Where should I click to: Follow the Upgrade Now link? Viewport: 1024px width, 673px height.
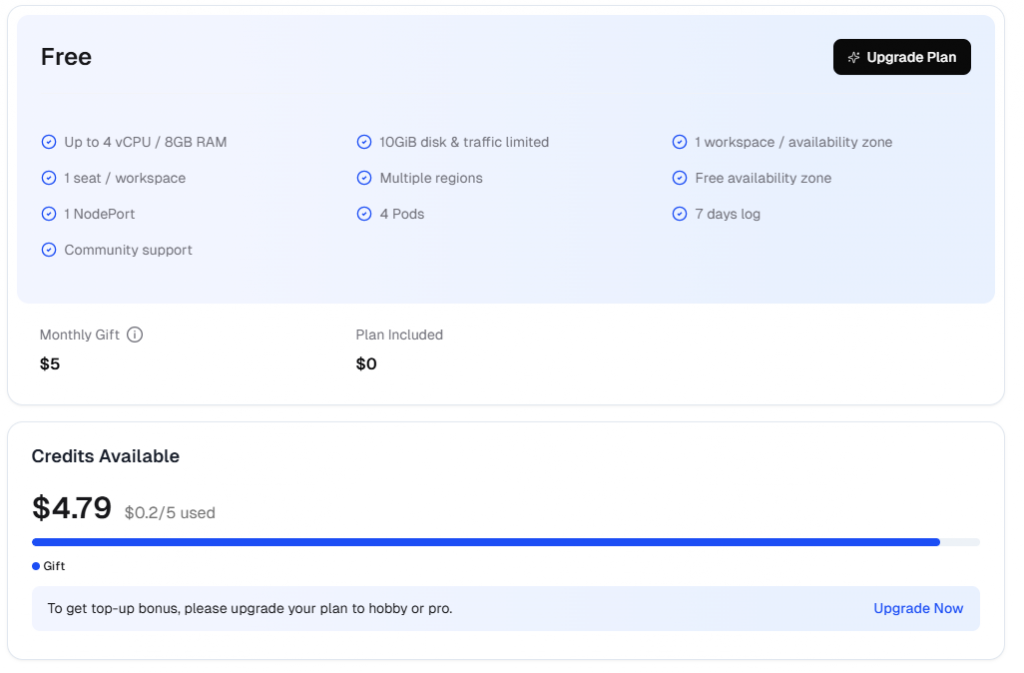coord(918,608)
